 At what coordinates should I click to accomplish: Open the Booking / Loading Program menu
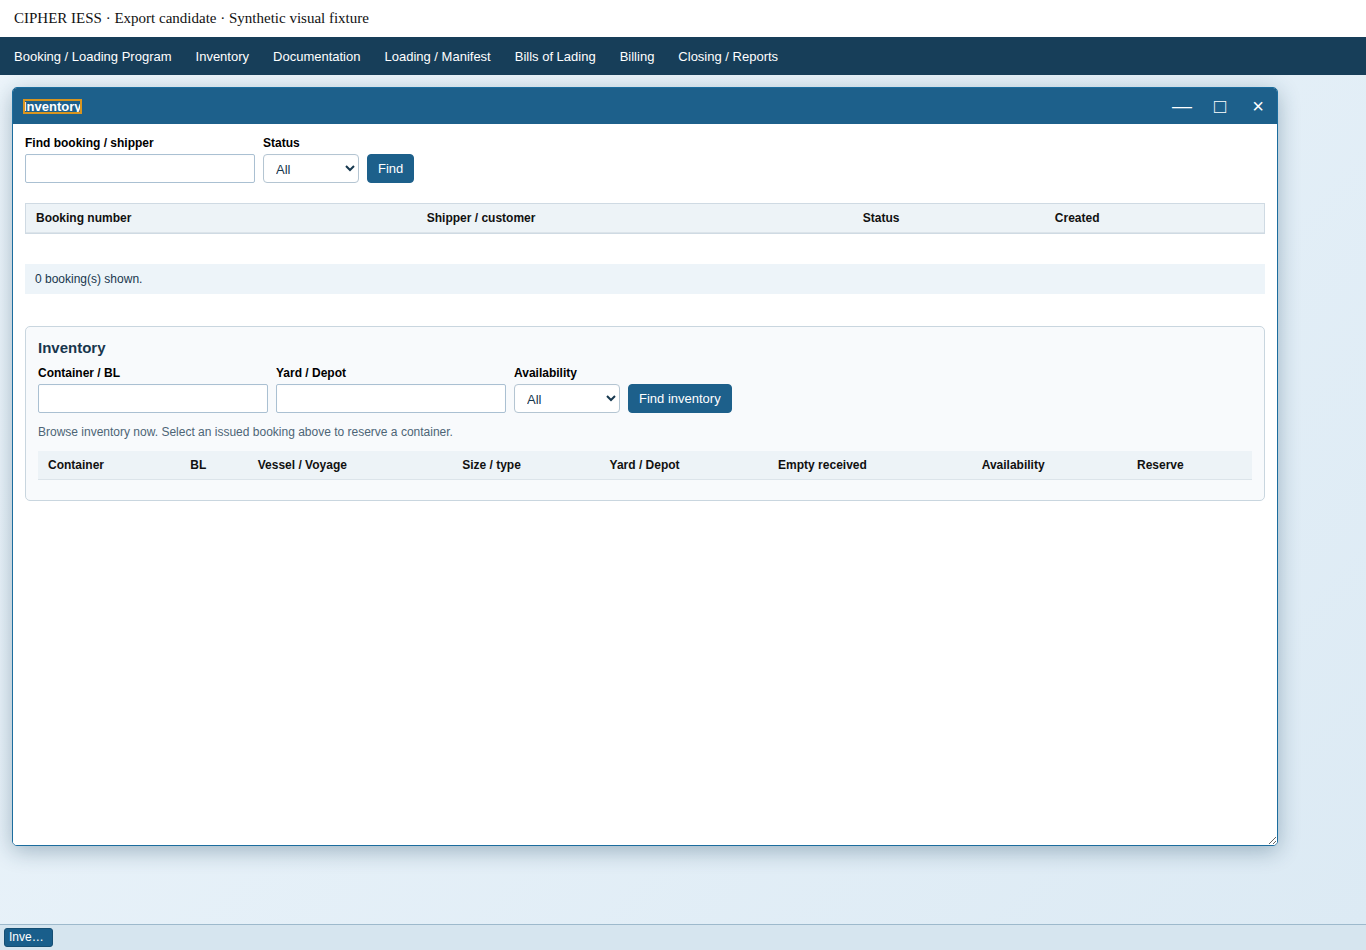pyautogui.click(x=93, y=57)
